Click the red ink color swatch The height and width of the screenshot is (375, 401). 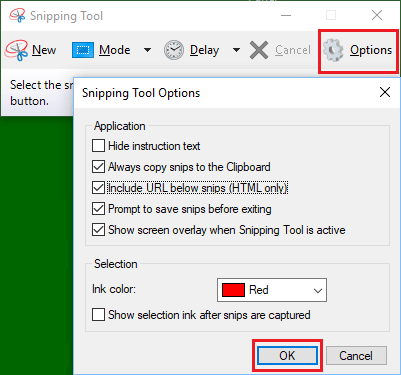(233, 290)
